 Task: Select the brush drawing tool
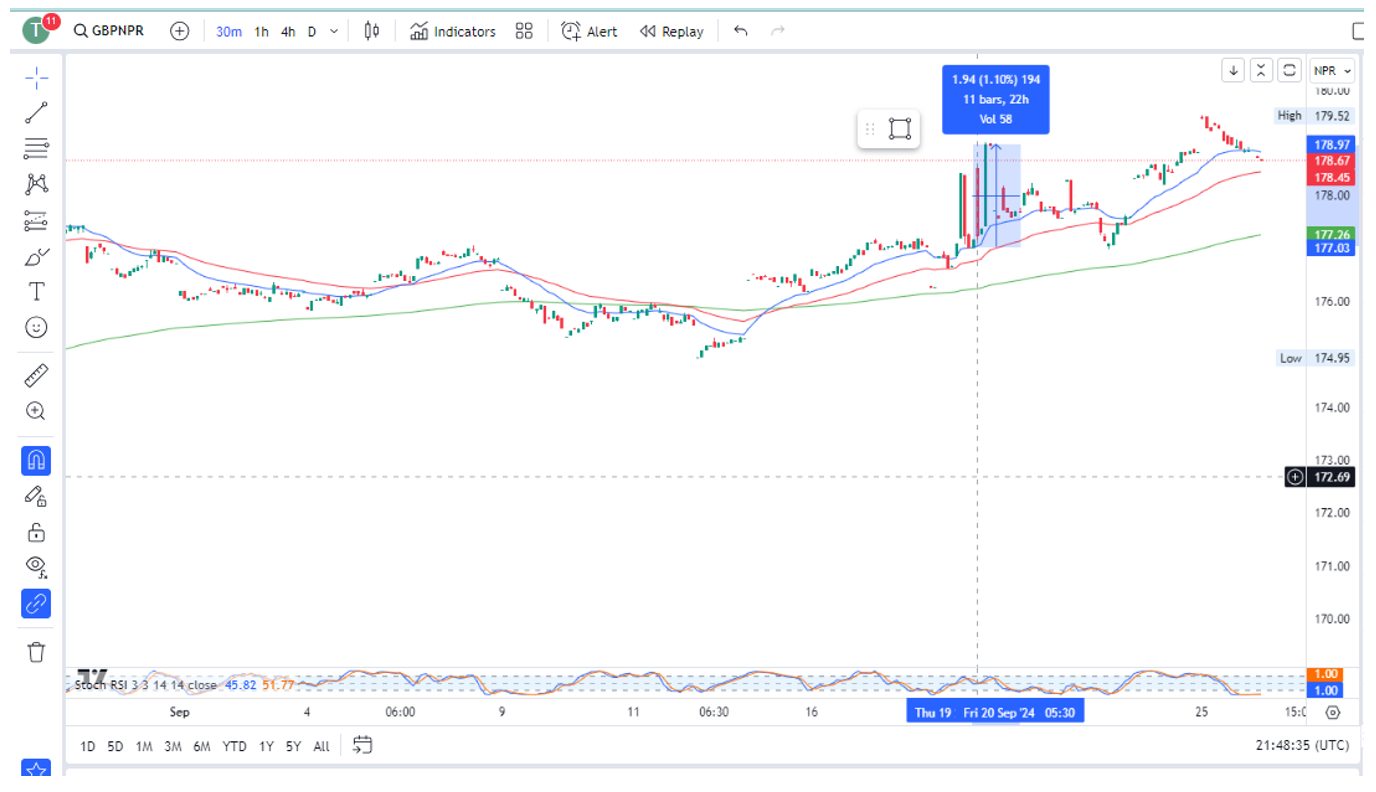36,256
